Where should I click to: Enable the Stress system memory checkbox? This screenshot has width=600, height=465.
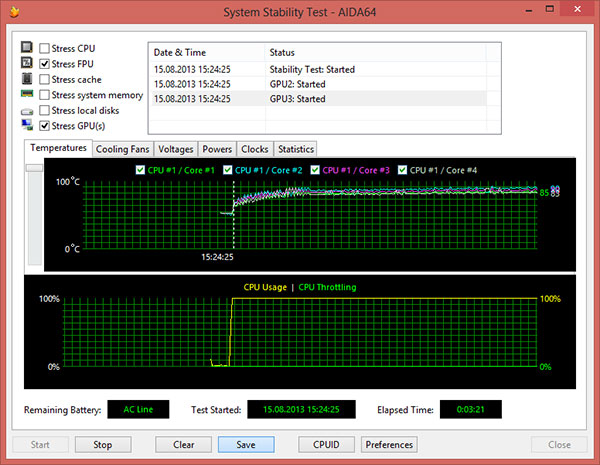tap(44, 95)
